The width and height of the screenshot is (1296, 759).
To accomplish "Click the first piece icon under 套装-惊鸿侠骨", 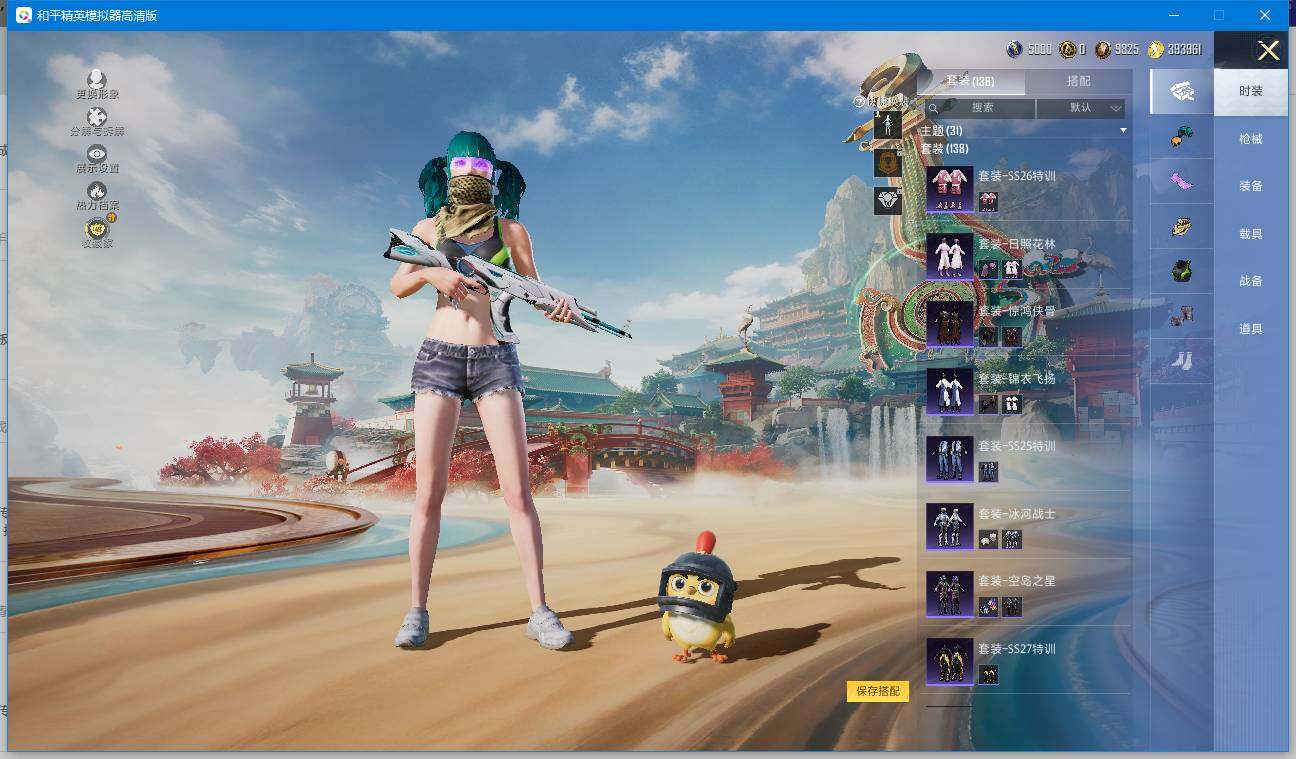I will [x=988, y=337].
